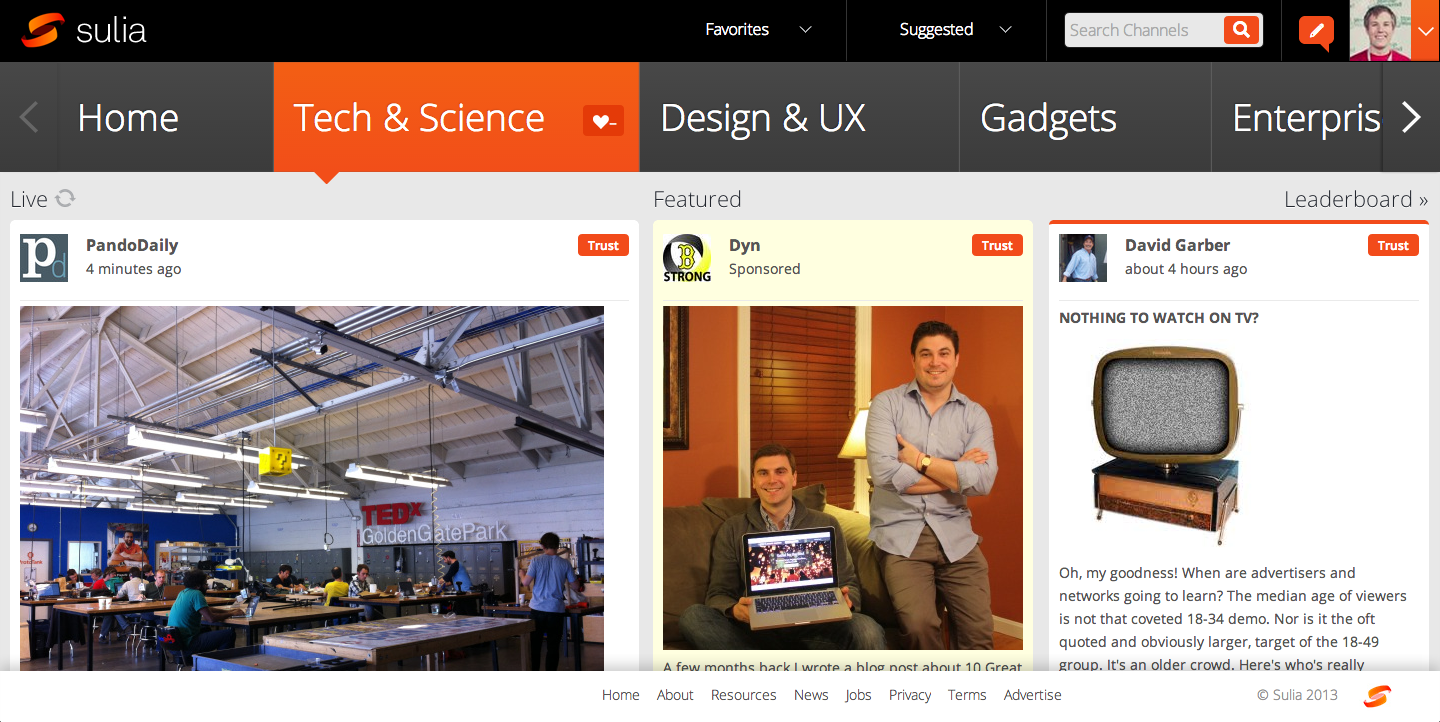Viewport: 1440px width, 722px height.
Task: Click the user profile photo in the header
Action: click(1380, 30)
